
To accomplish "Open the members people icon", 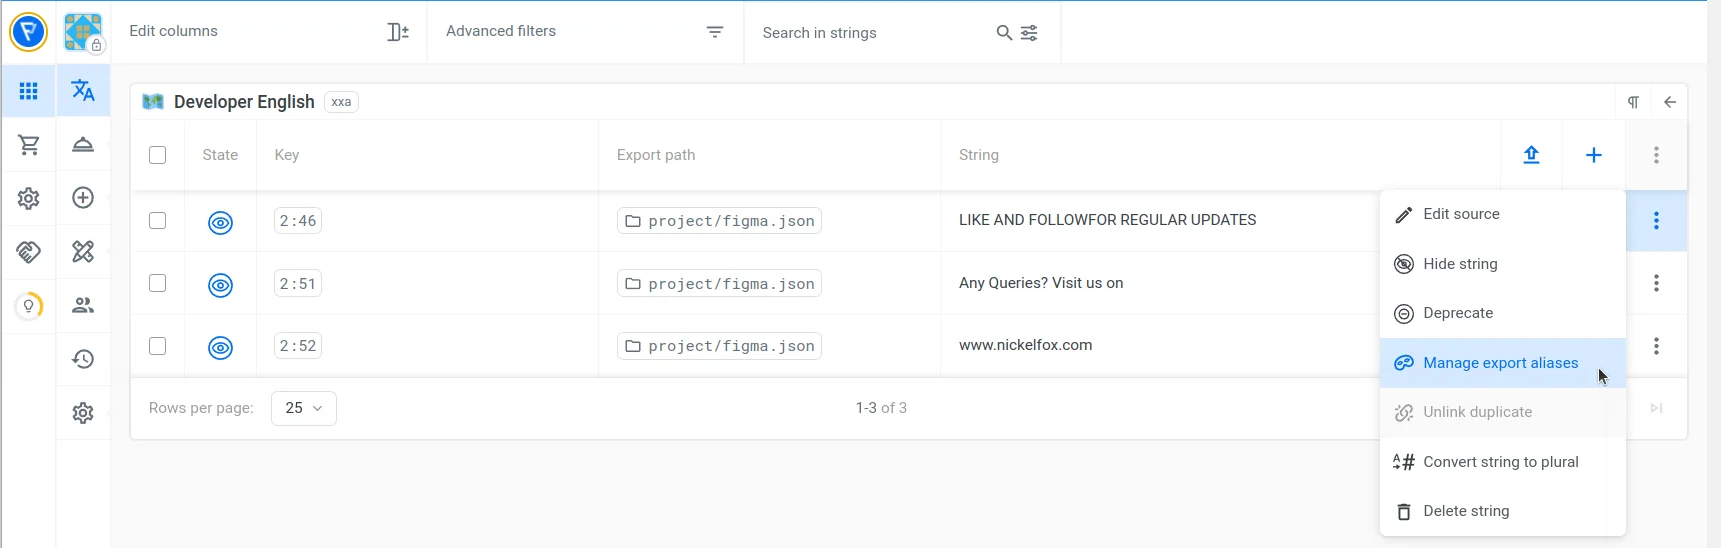I will (x=83, y=306).
